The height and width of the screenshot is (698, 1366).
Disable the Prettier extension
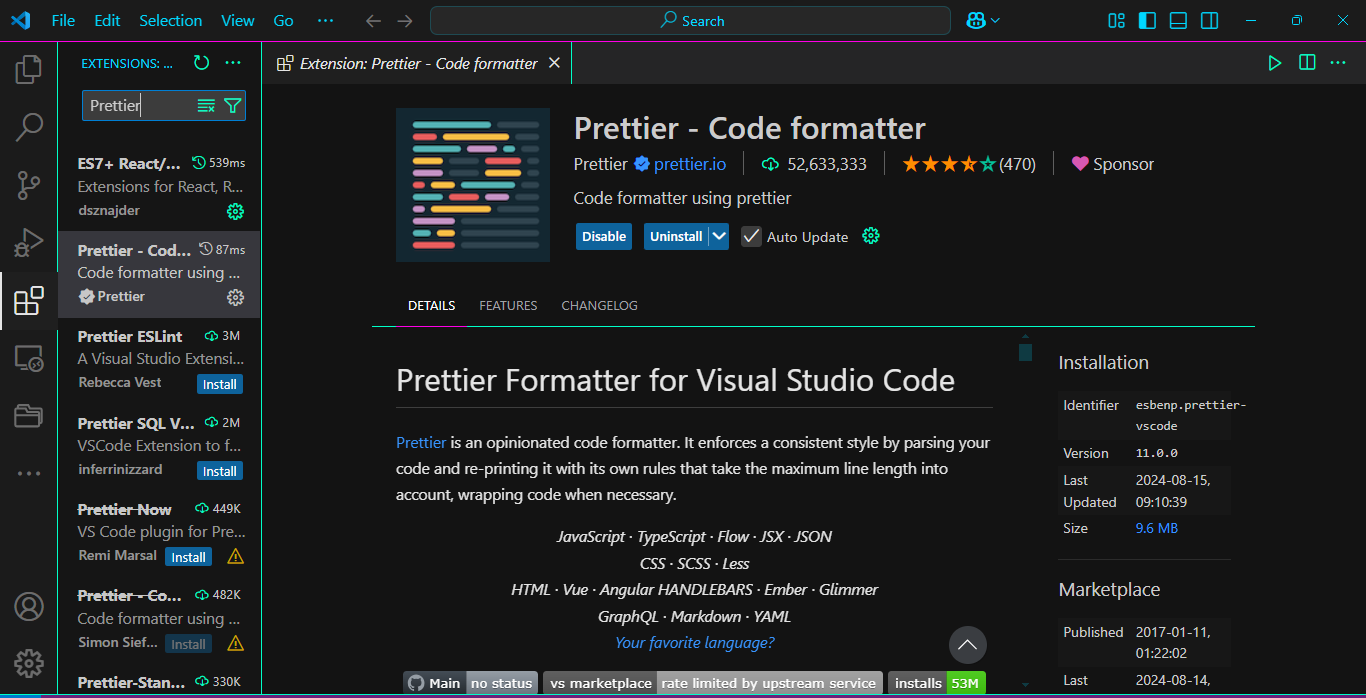click(x=604, y=237)
